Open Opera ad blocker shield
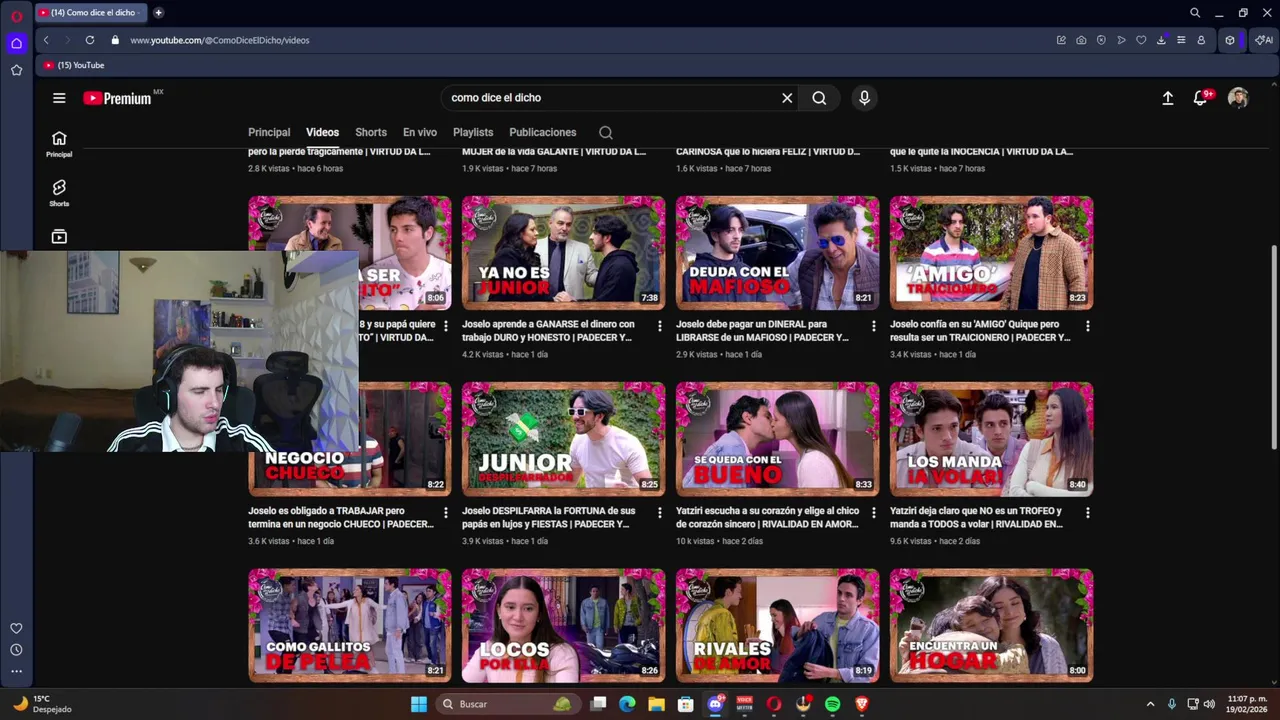The image size is (1280, 720). pos(1101,40)
